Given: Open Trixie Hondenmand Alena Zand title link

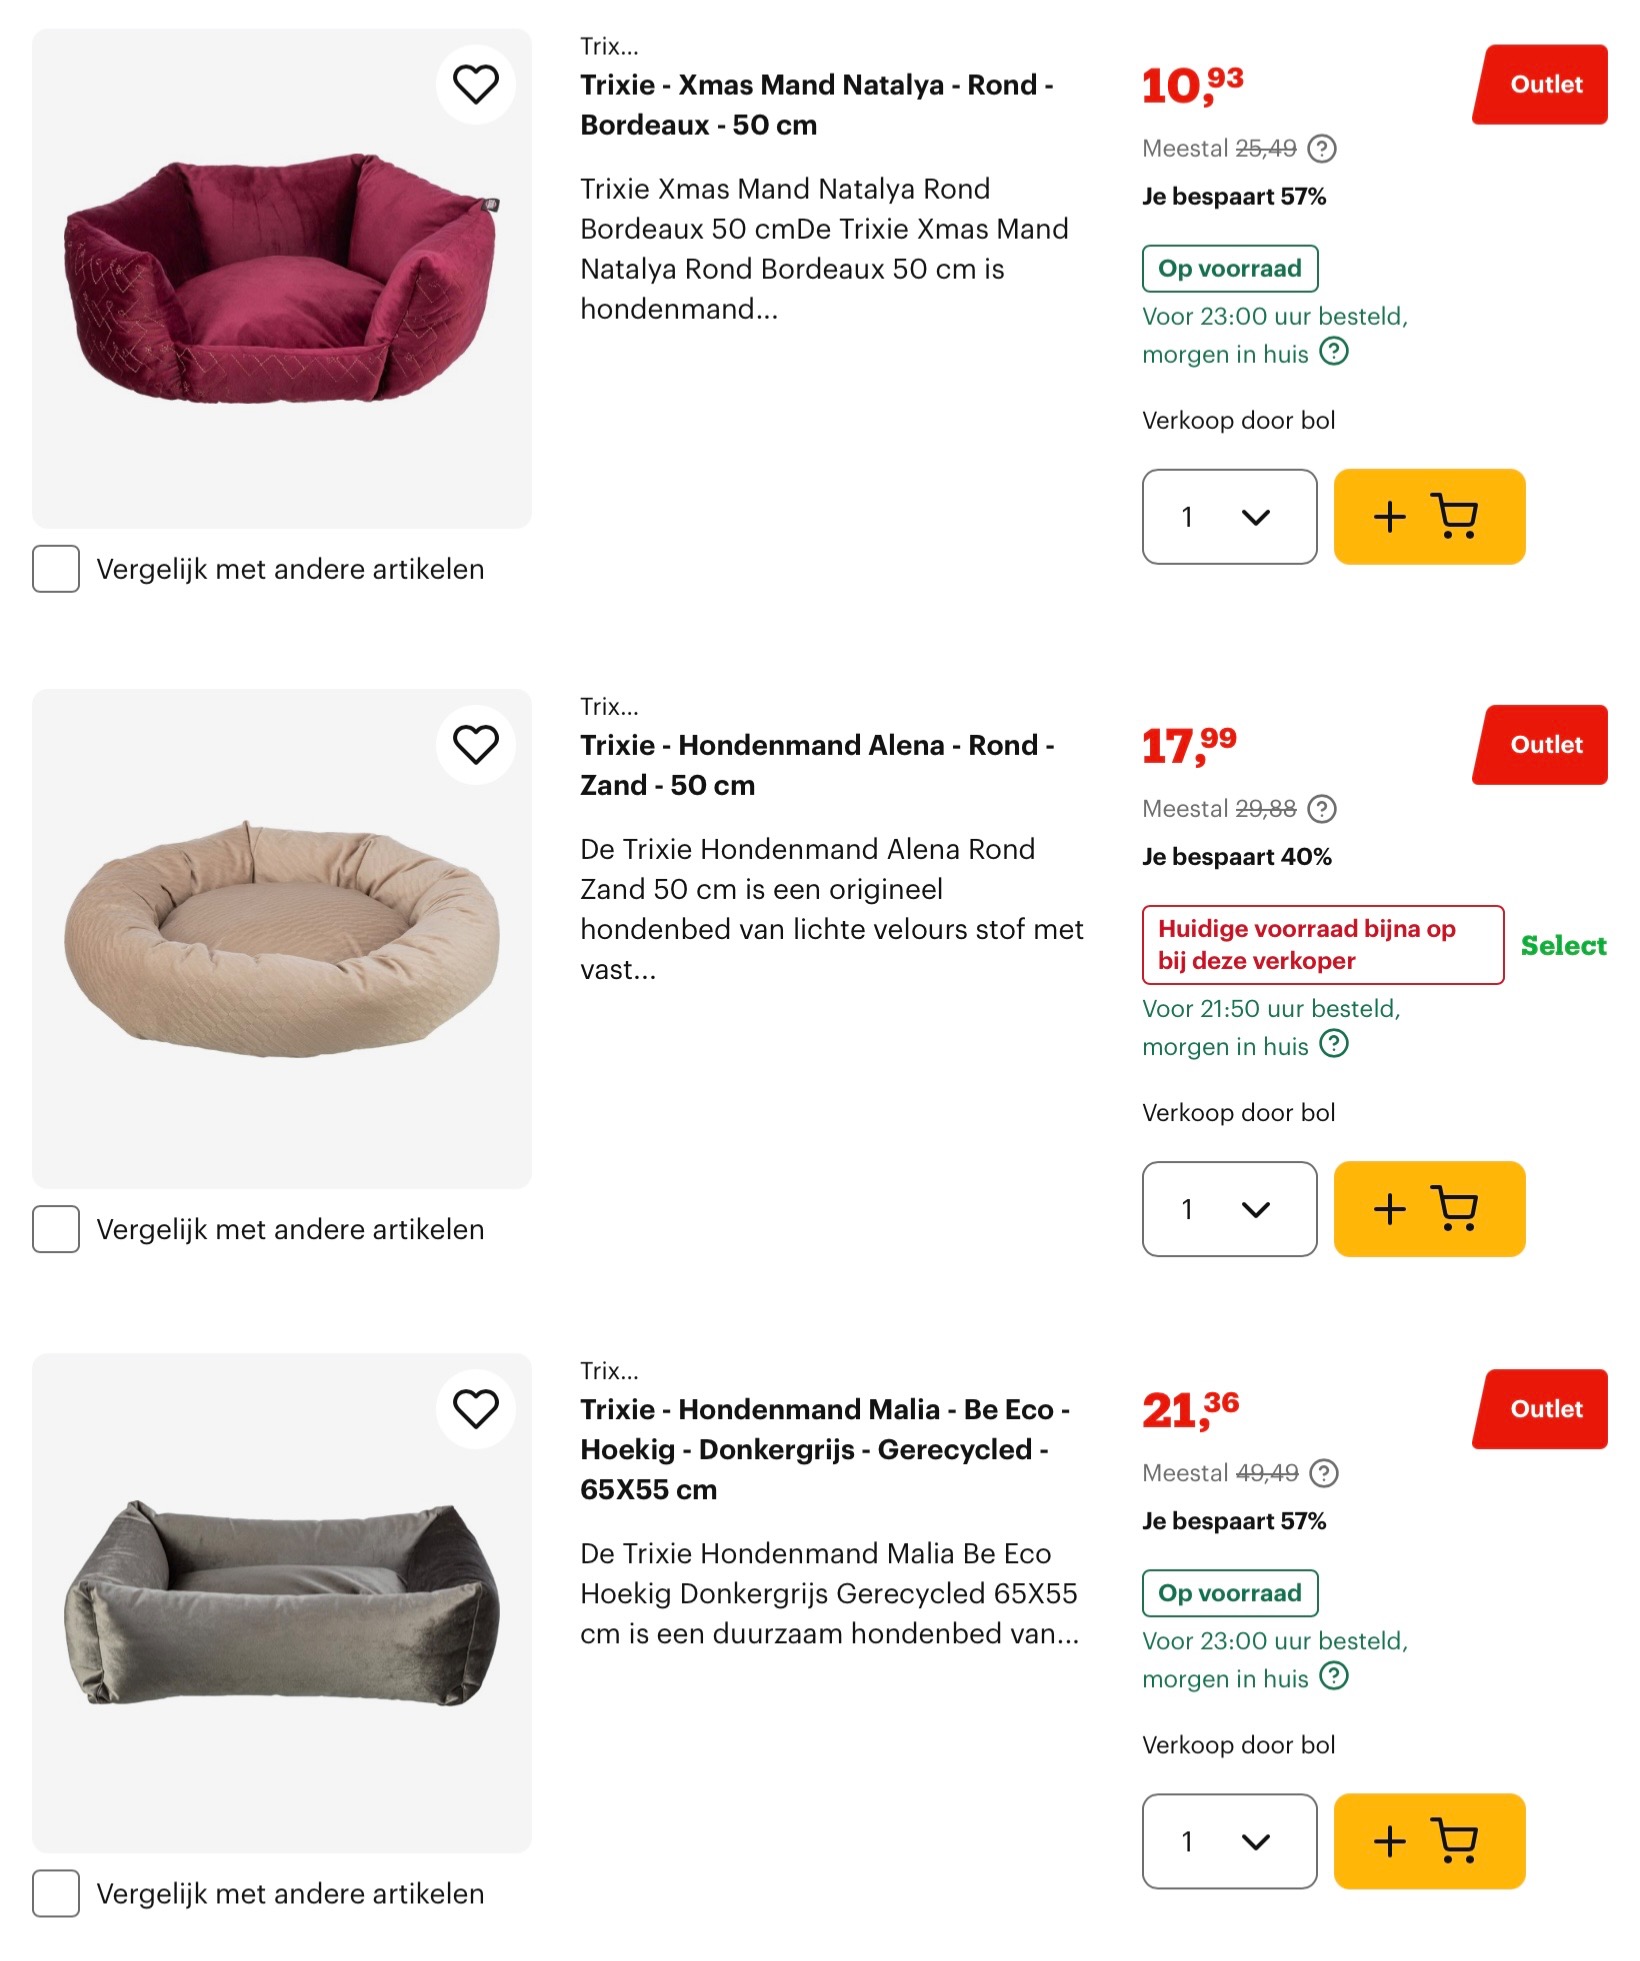Looking at the screenshot, I should point(816,765).
